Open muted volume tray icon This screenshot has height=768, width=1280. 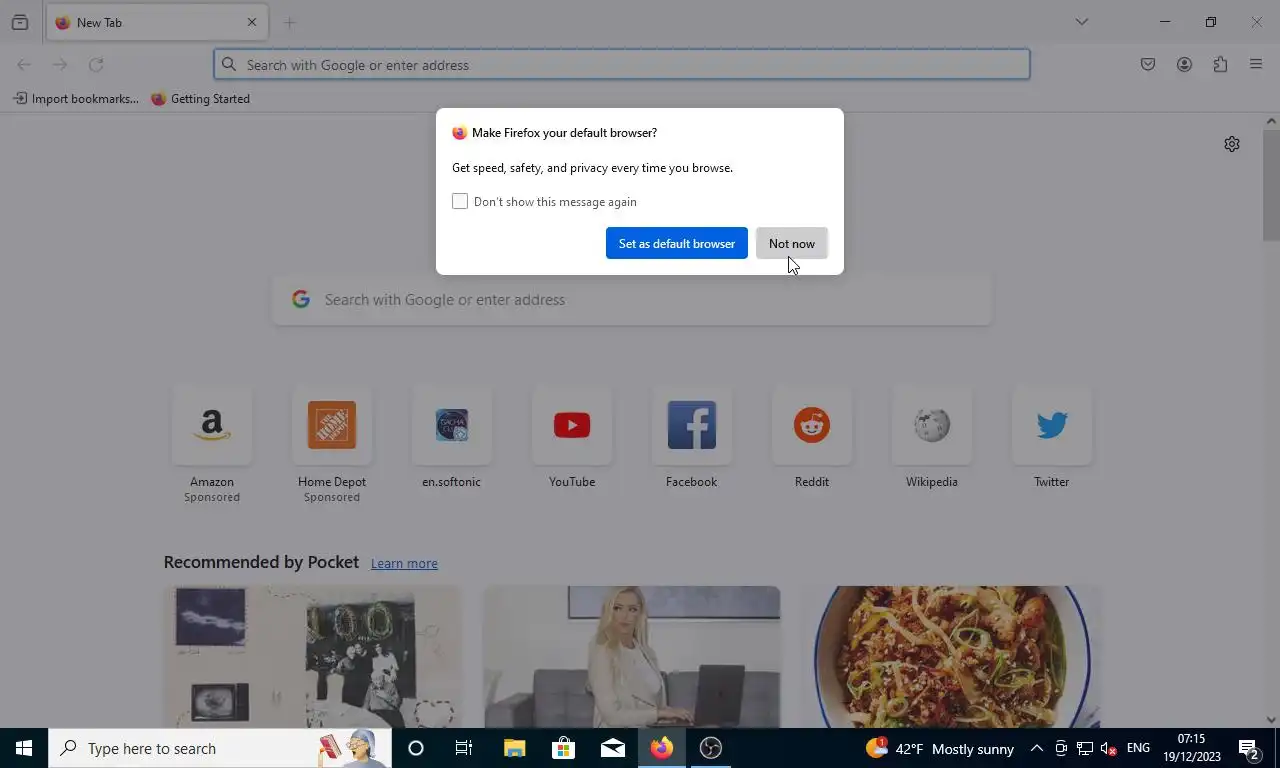pyautogui.click(x=1108, y=748)
